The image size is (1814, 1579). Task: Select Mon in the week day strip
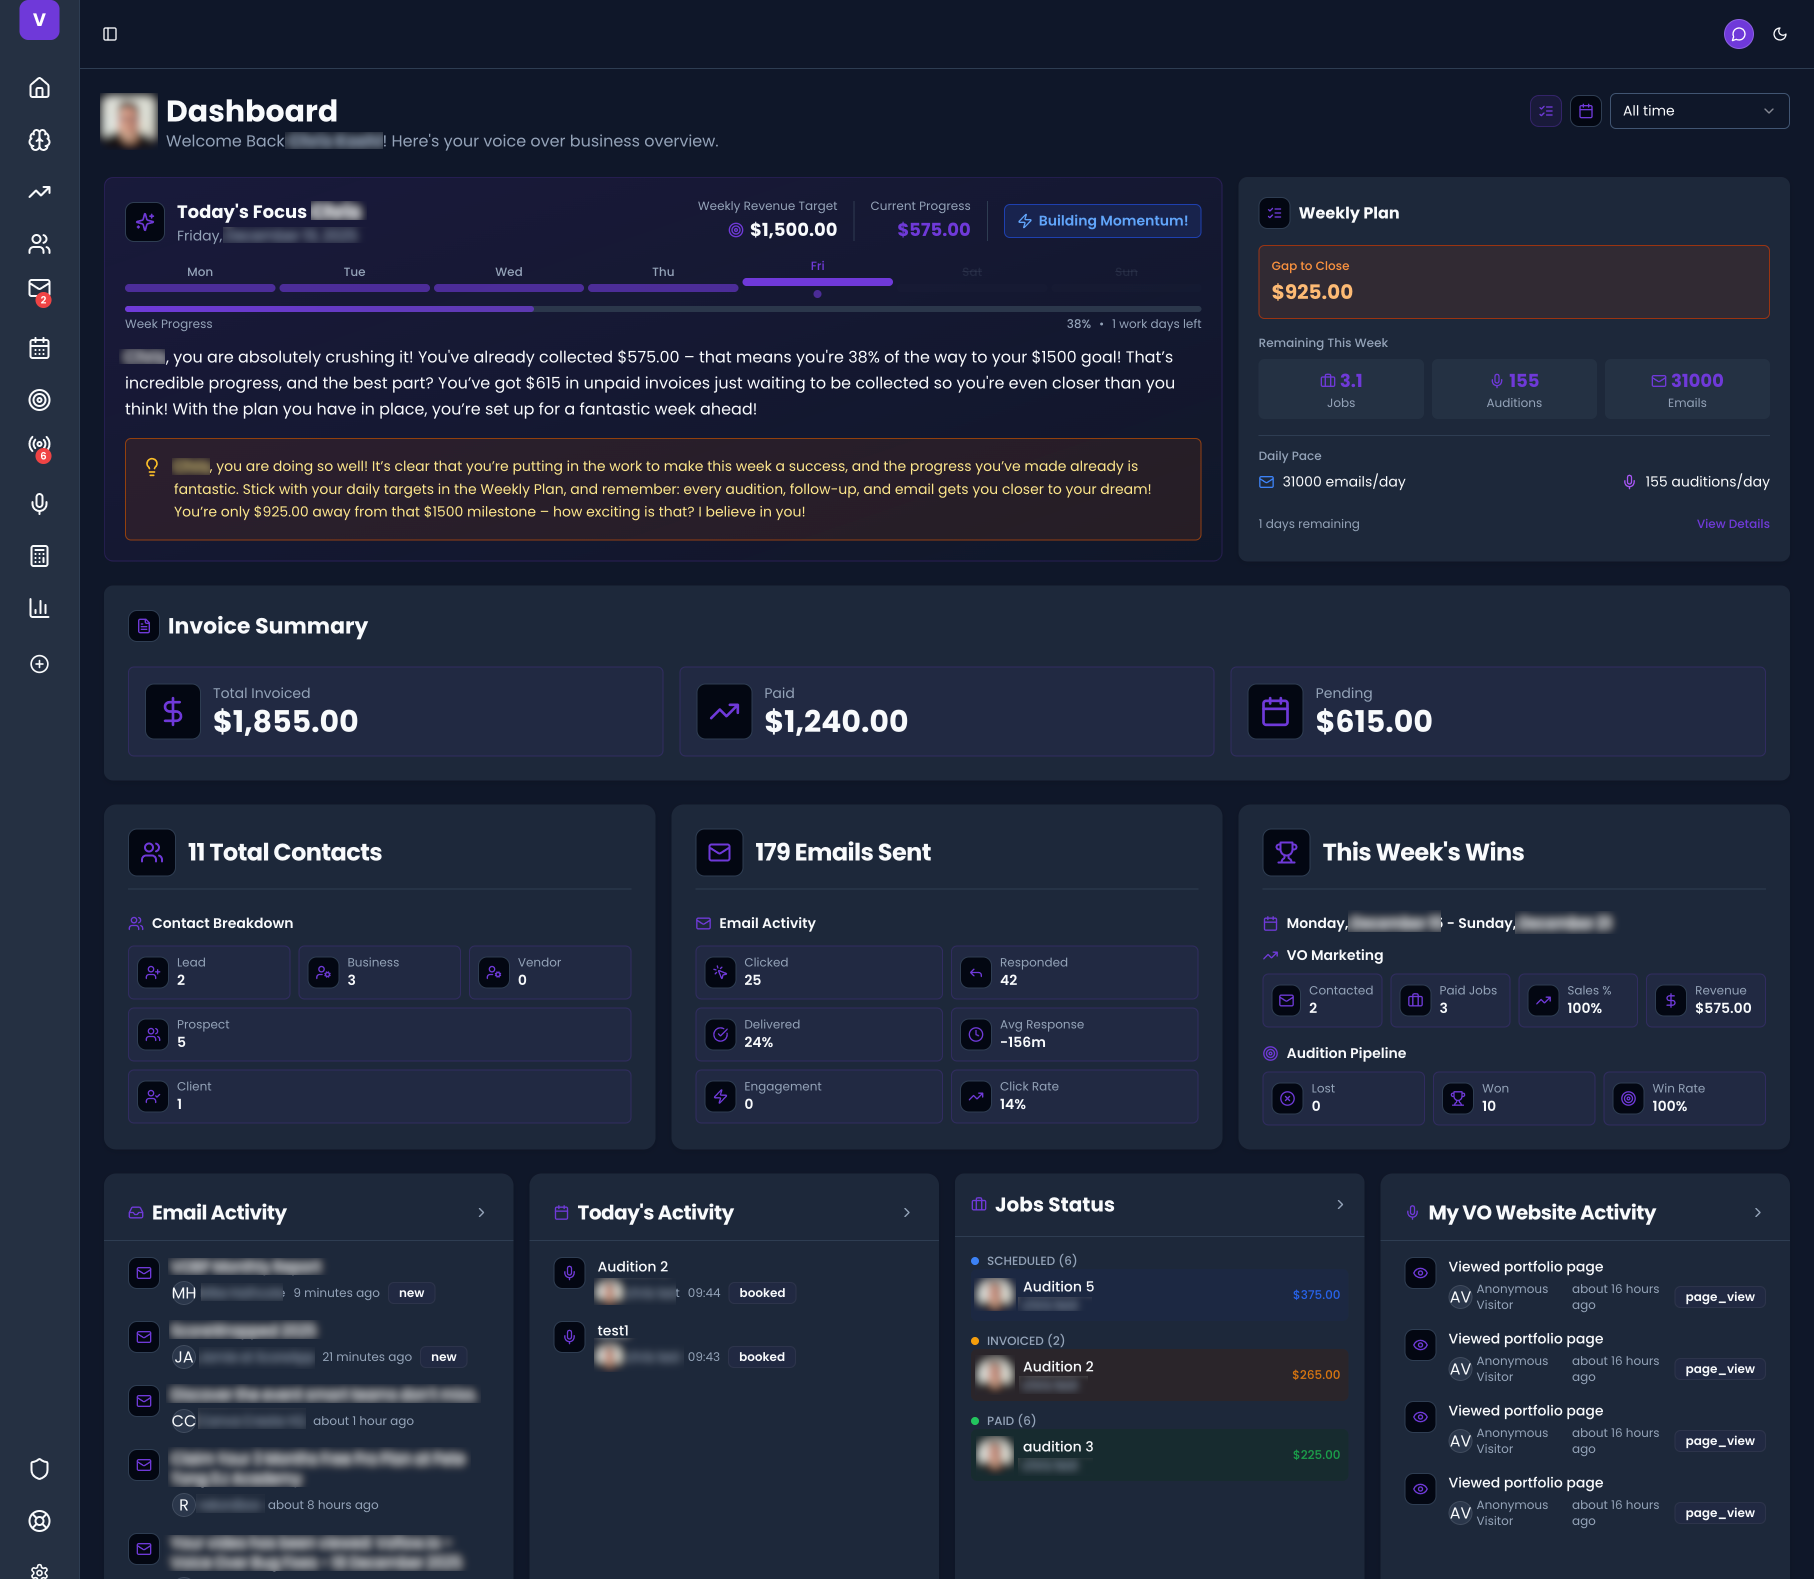tap(200, 279)
